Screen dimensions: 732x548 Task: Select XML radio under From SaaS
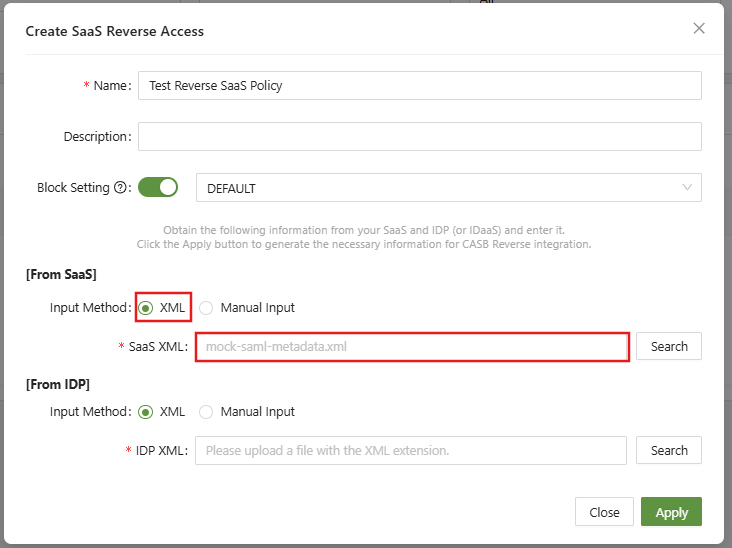point(146,308)
